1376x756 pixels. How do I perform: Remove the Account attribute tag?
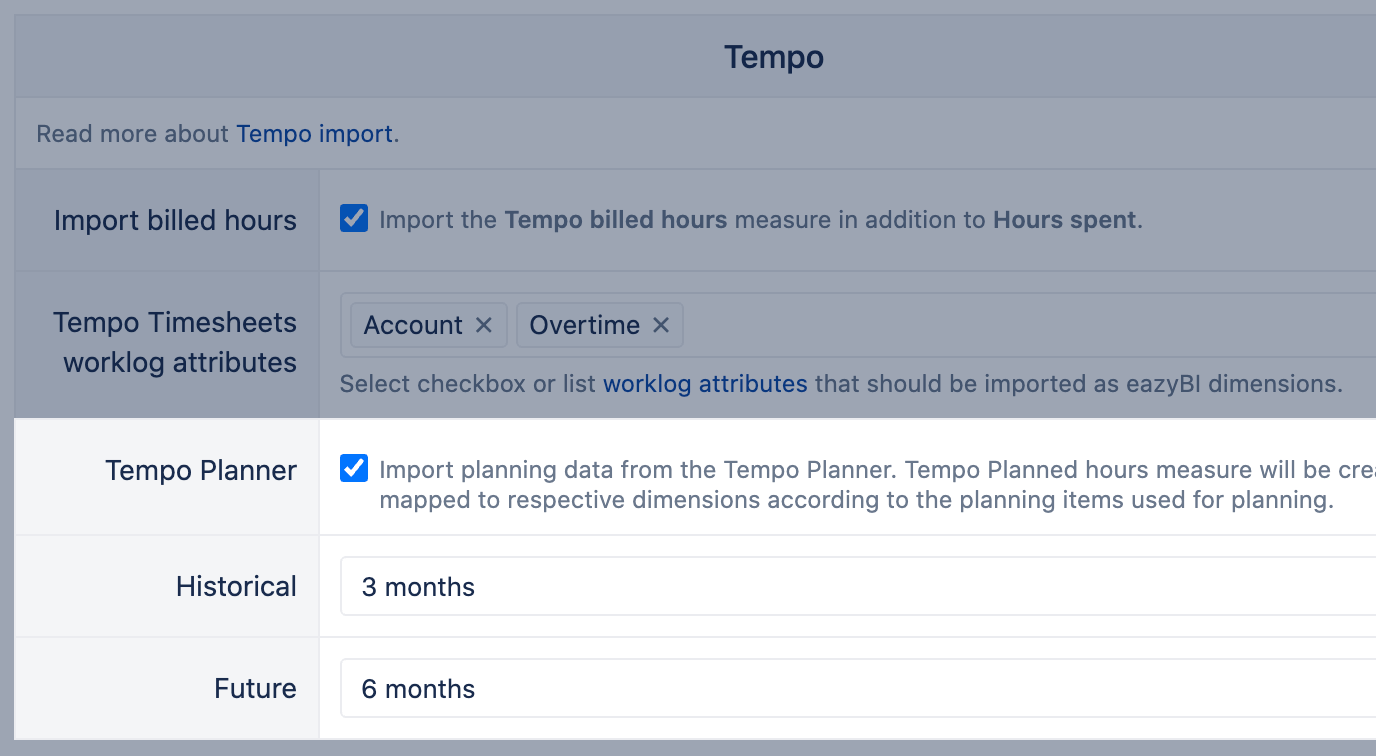pos(484,325)
